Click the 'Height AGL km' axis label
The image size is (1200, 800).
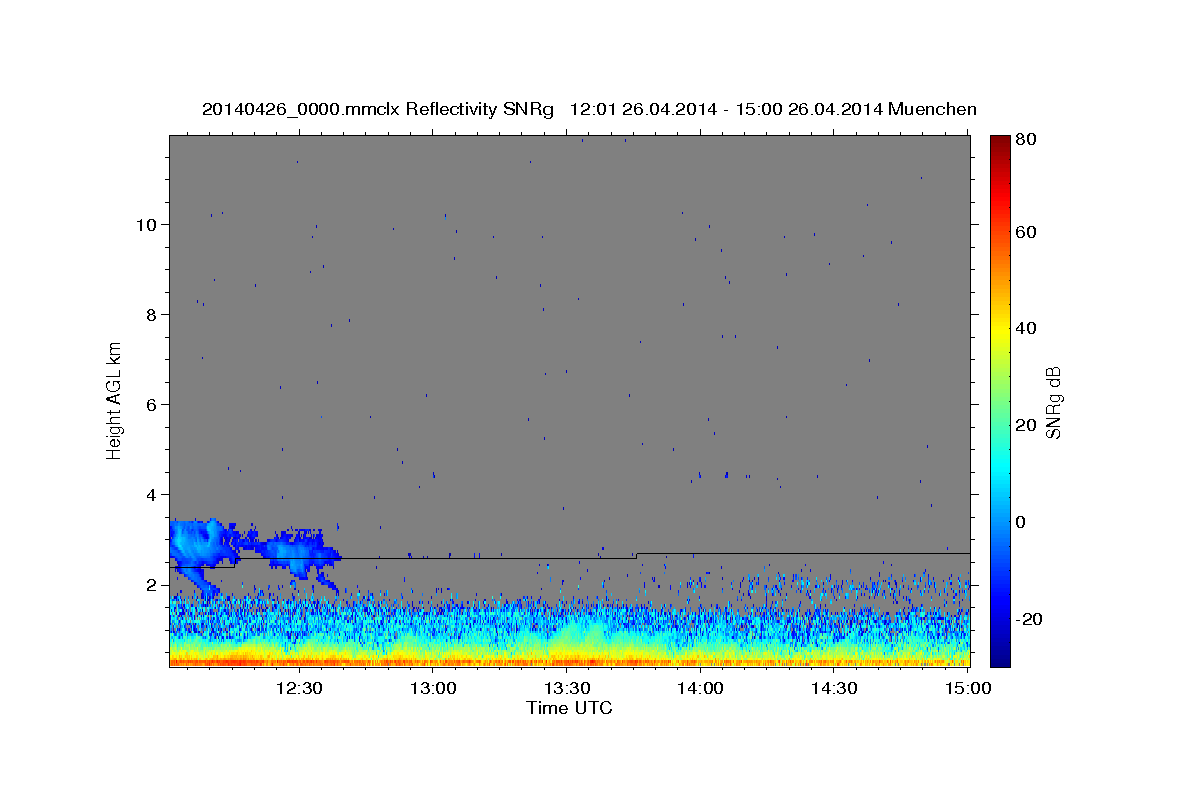(115, 401)
